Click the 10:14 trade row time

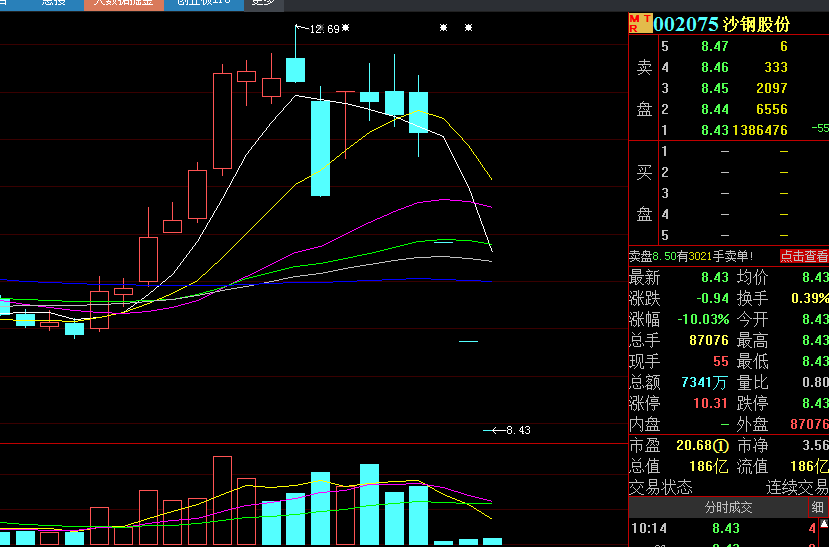[x=649, y=528]
